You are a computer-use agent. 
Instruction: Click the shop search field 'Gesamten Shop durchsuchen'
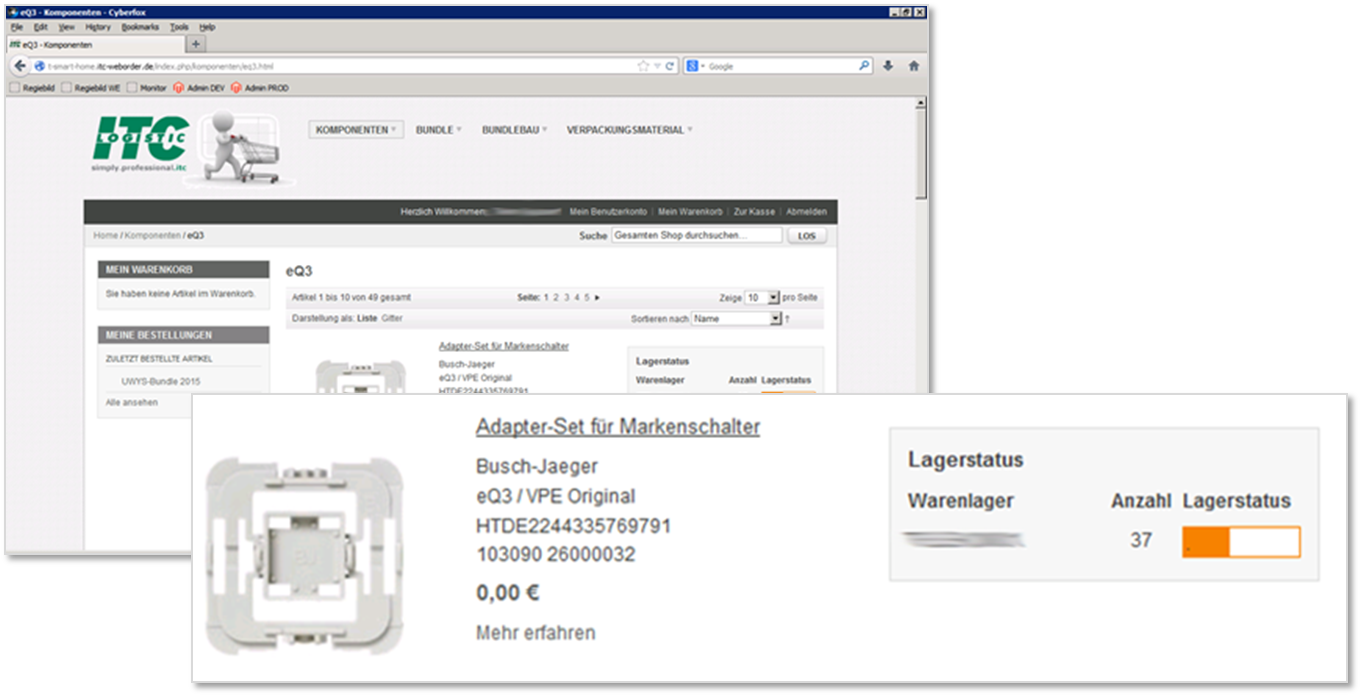tap(696, 236)
